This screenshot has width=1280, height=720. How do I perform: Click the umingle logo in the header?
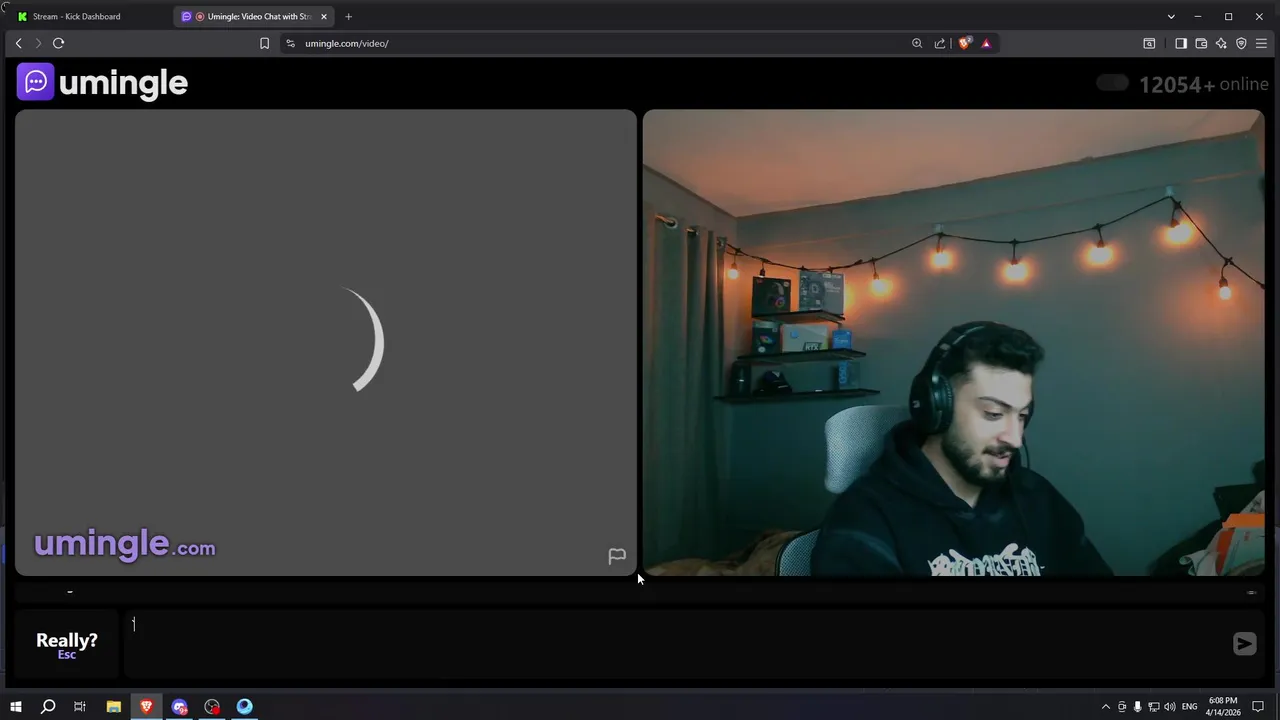(x=102, y=82)
